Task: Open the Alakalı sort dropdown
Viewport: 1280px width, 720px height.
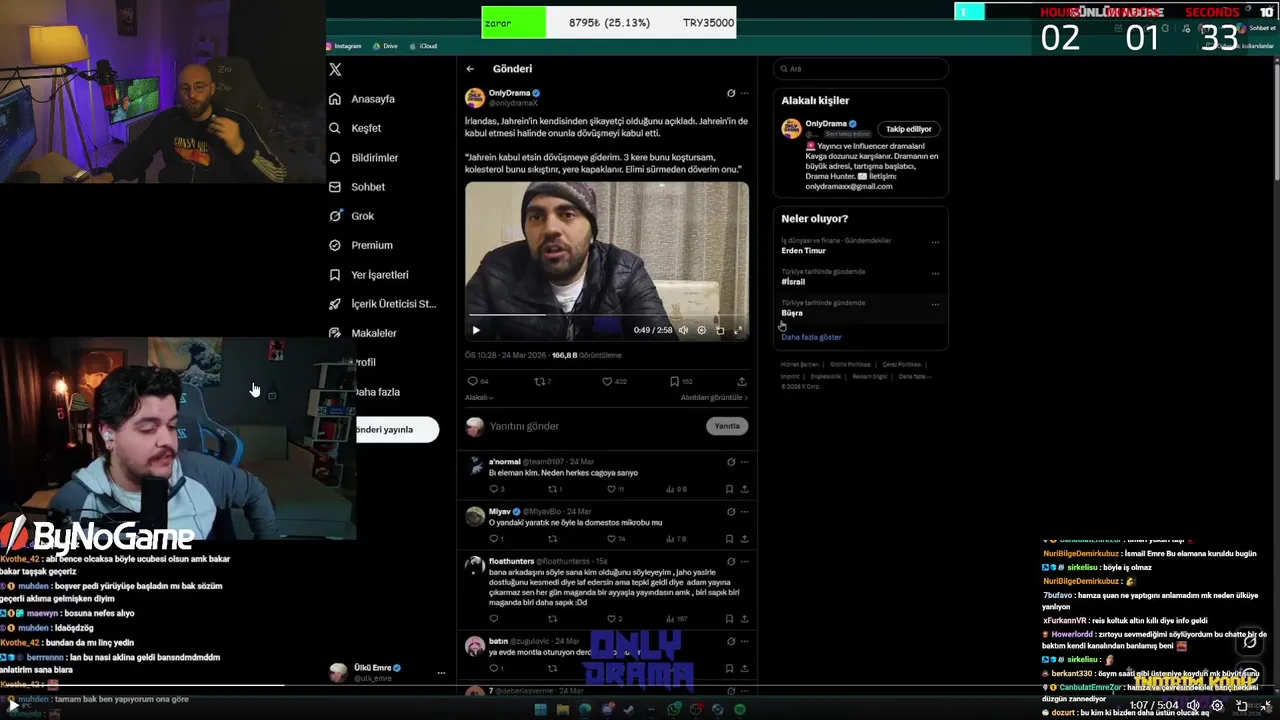Action: tap(479, 397)
